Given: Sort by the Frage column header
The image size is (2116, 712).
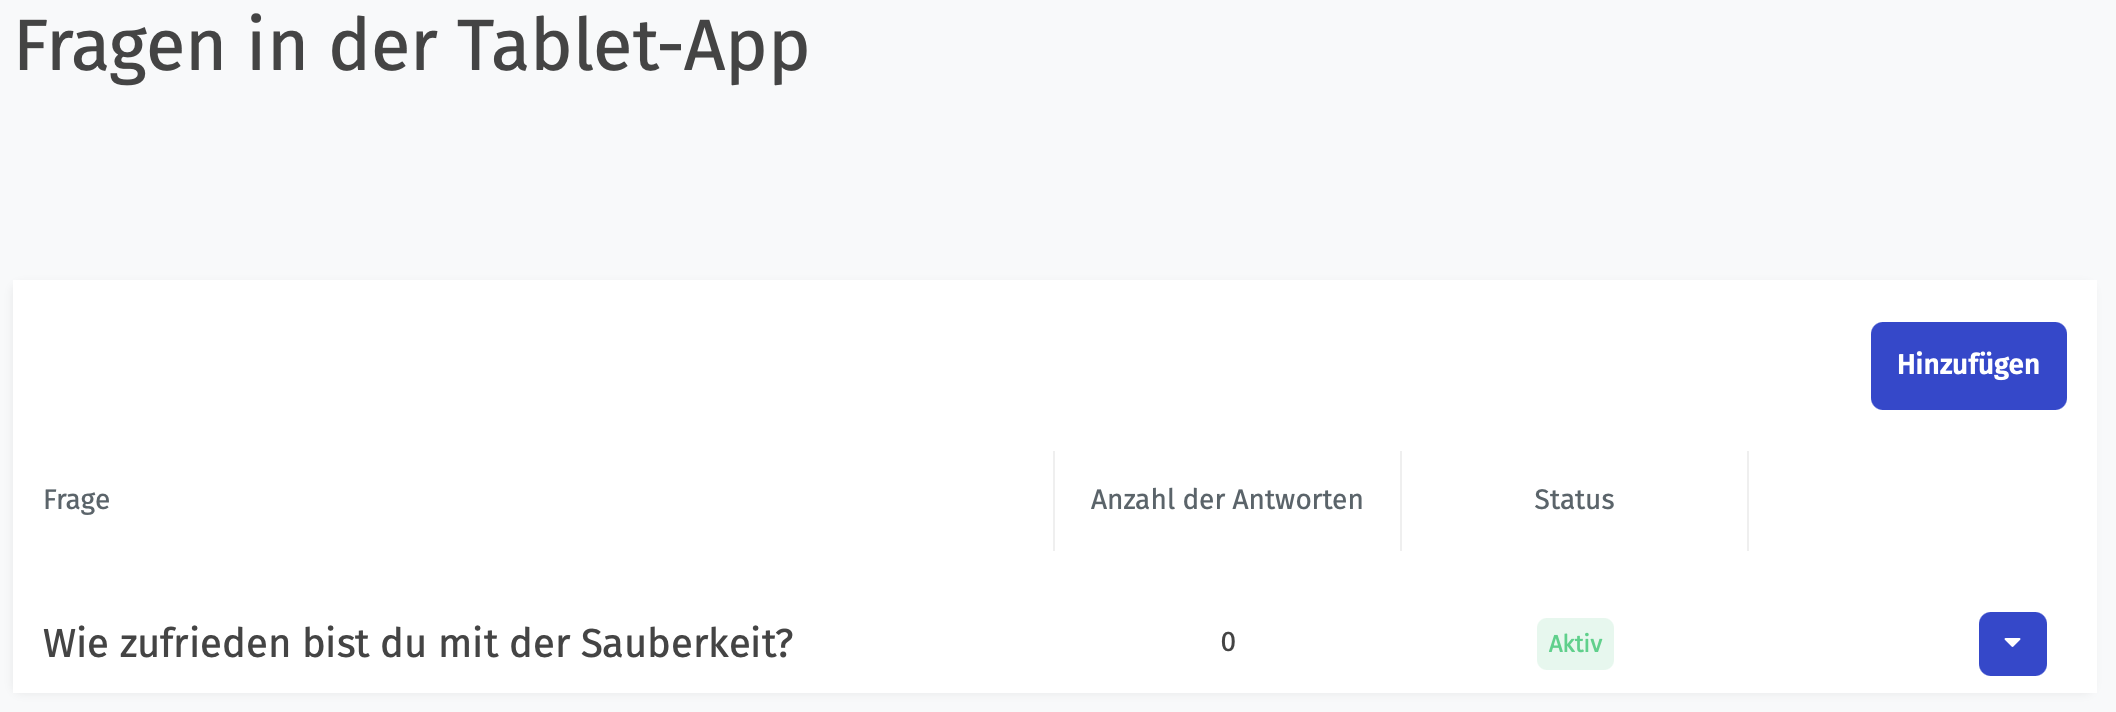Looking at the screenshot, I should click(77, 500).
